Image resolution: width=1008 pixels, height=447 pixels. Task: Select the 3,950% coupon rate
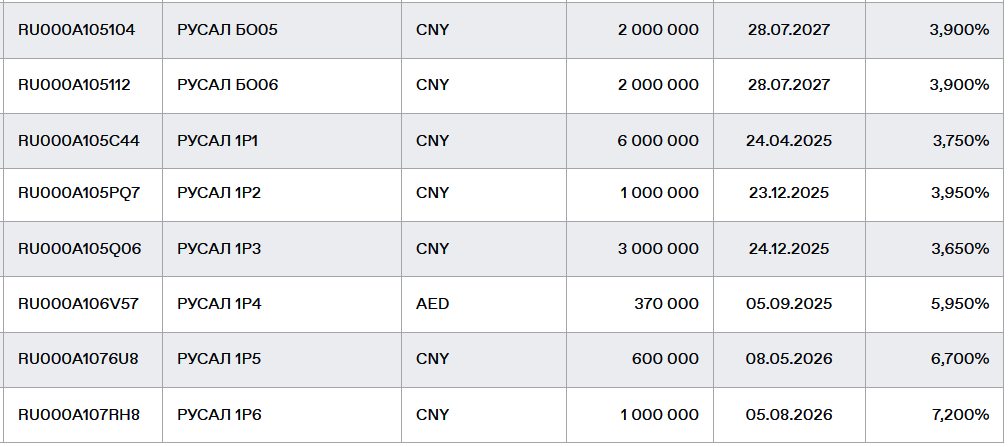(x=960, y=193)
